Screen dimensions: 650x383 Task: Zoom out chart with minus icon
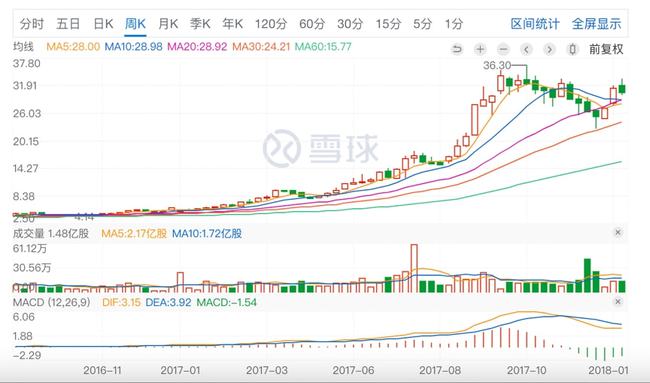pyautogui.click(x=503, y=49)
